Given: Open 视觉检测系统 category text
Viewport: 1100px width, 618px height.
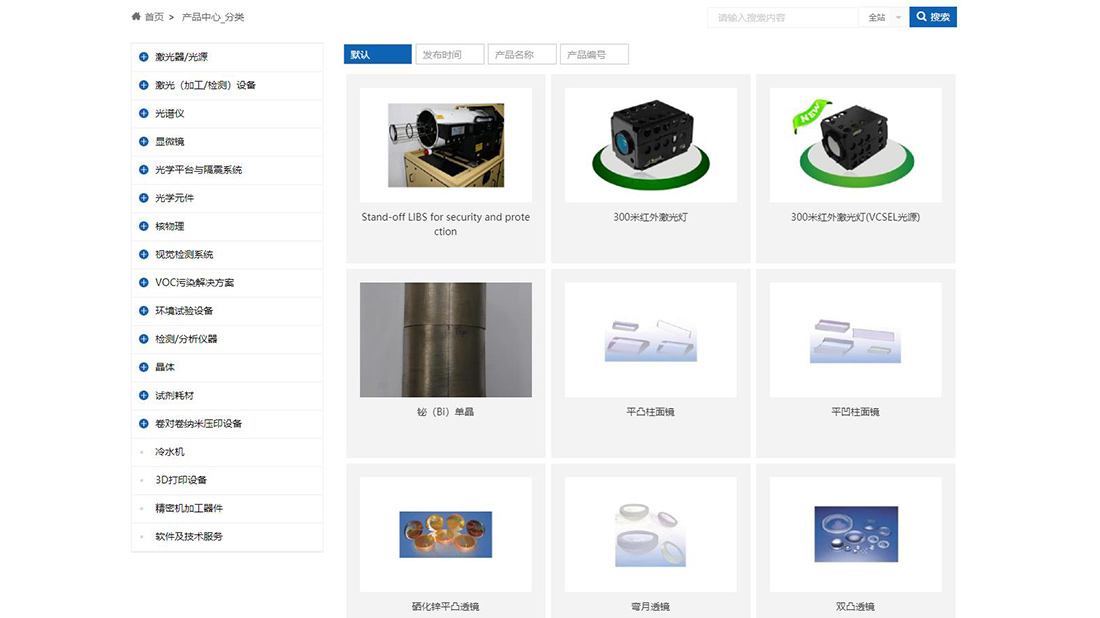Looking at the screenshot, I should tap(184, 254).
